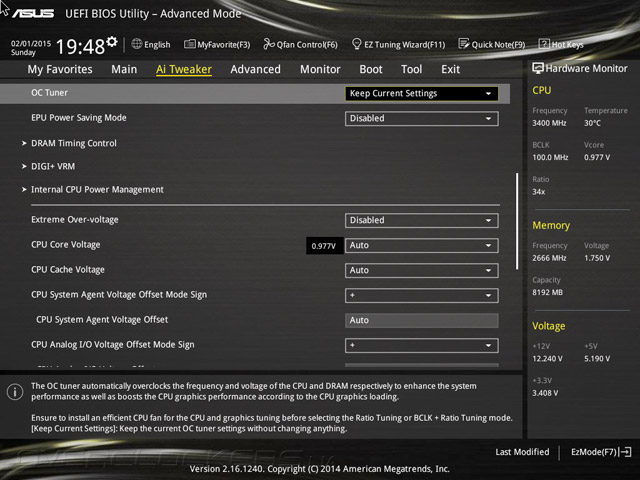Viewport: 640px width, 480px height.
Task: Click MyFavorite(F3) label
Action: tap(224, 44)
